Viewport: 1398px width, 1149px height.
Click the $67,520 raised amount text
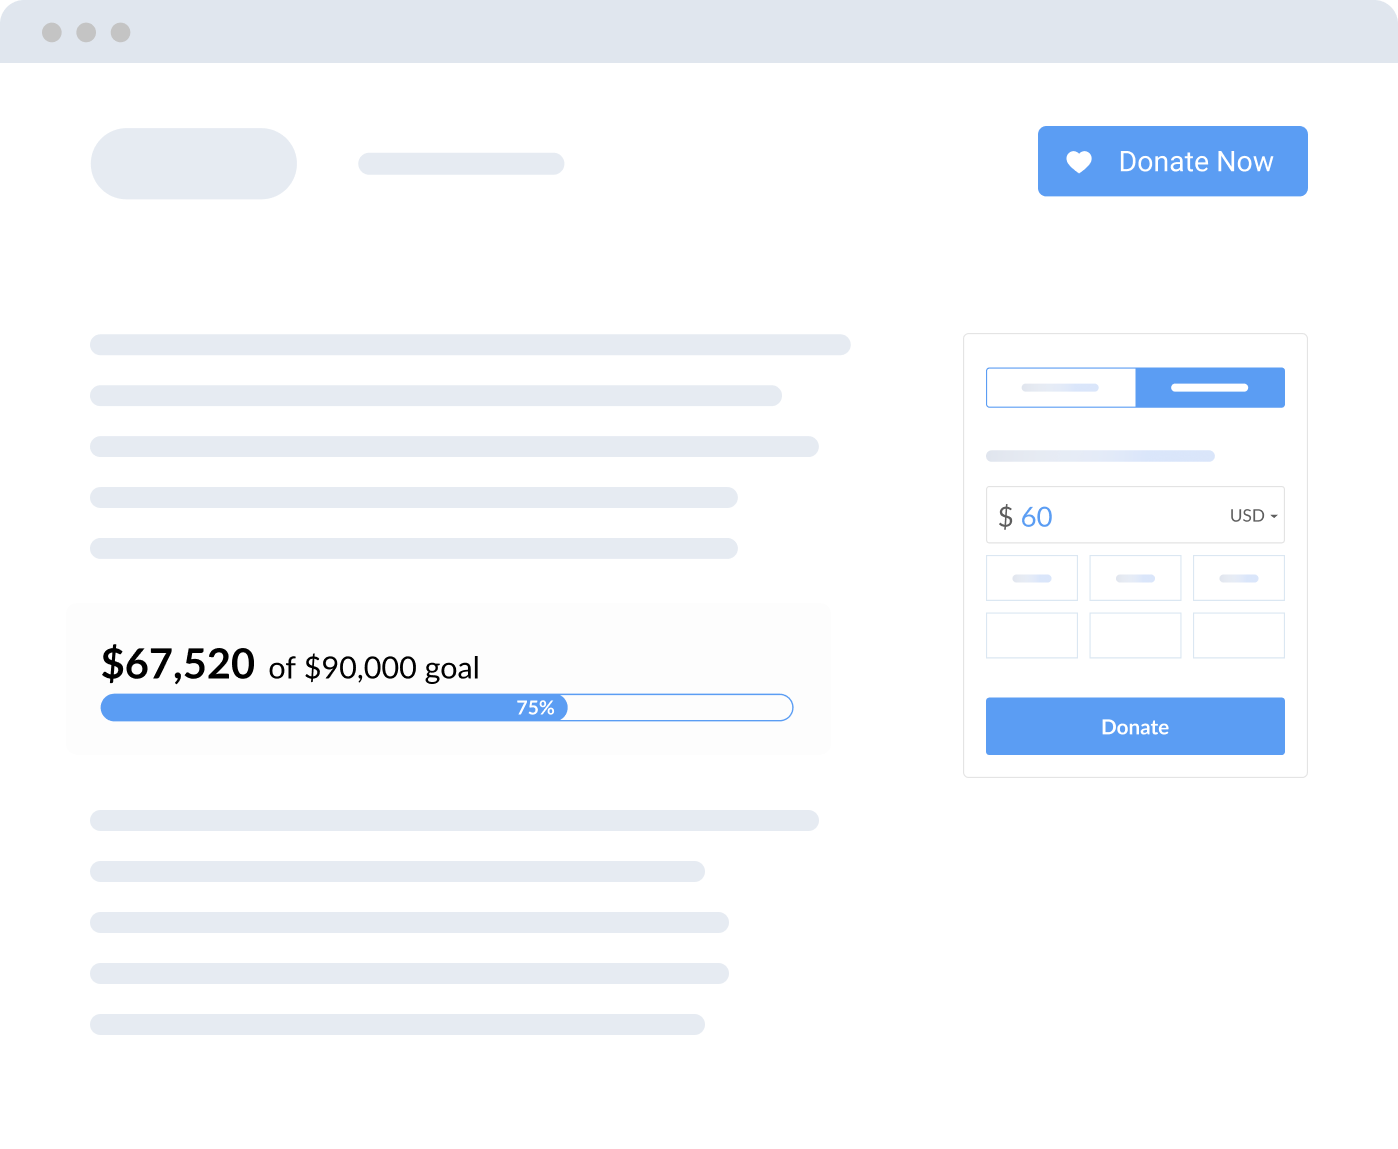click(x=178, y=664)
